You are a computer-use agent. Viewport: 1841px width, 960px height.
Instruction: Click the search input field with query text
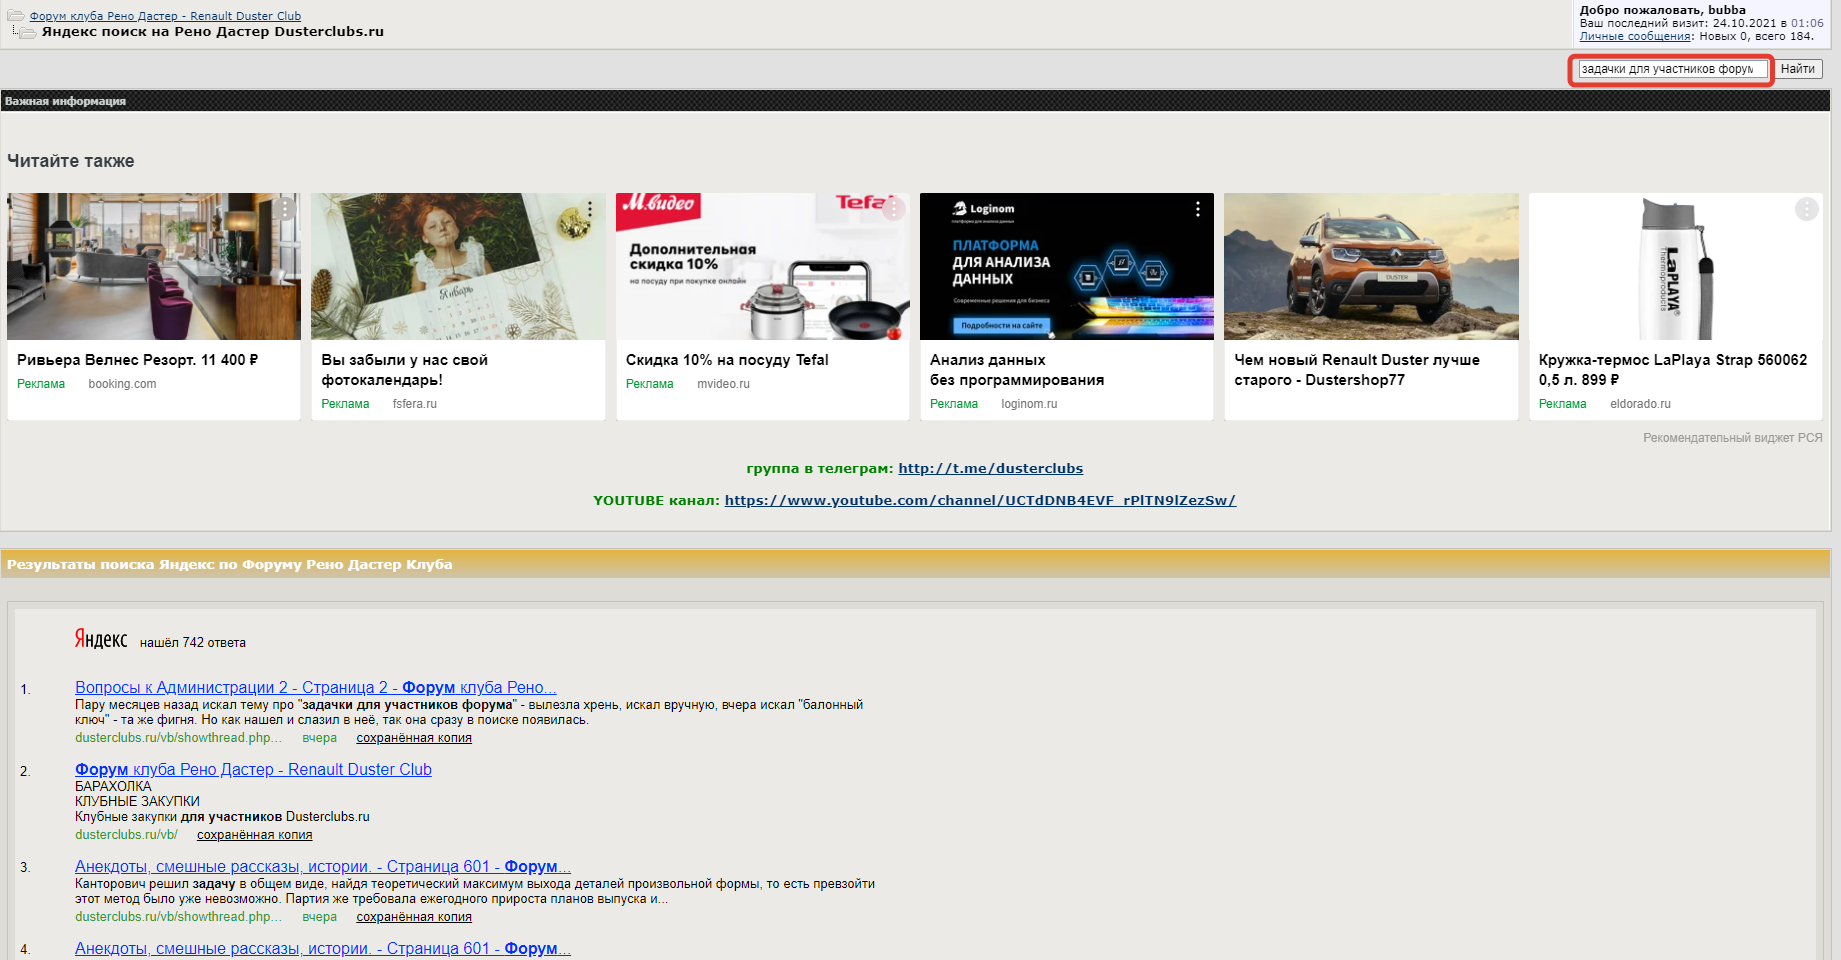(1672, 69)
